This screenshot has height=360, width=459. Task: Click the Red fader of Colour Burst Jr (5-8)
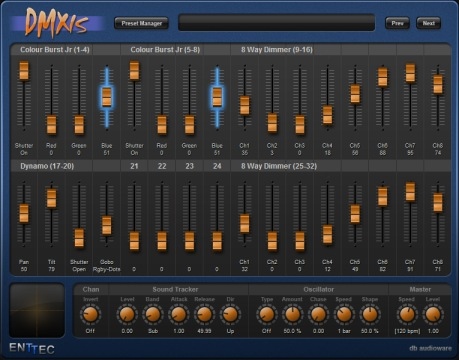162,125
